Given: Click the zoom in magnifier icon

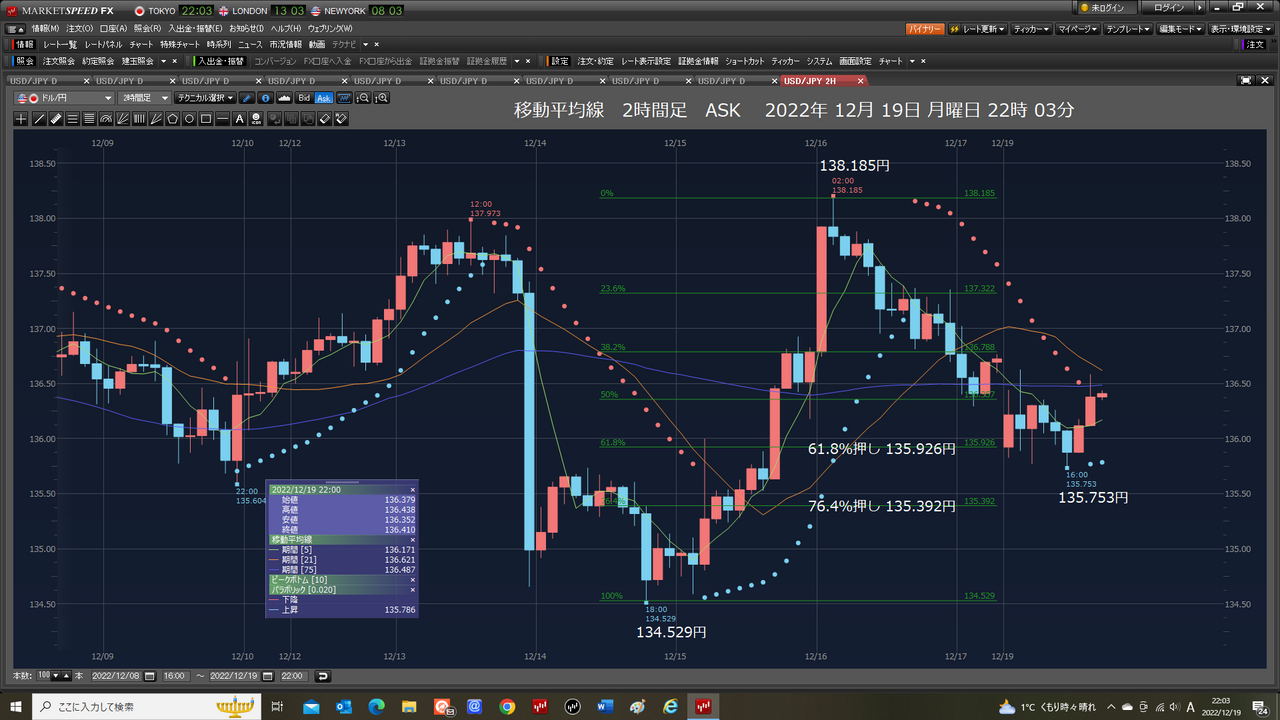Looking at the screenshot, I should coord(381,98).
